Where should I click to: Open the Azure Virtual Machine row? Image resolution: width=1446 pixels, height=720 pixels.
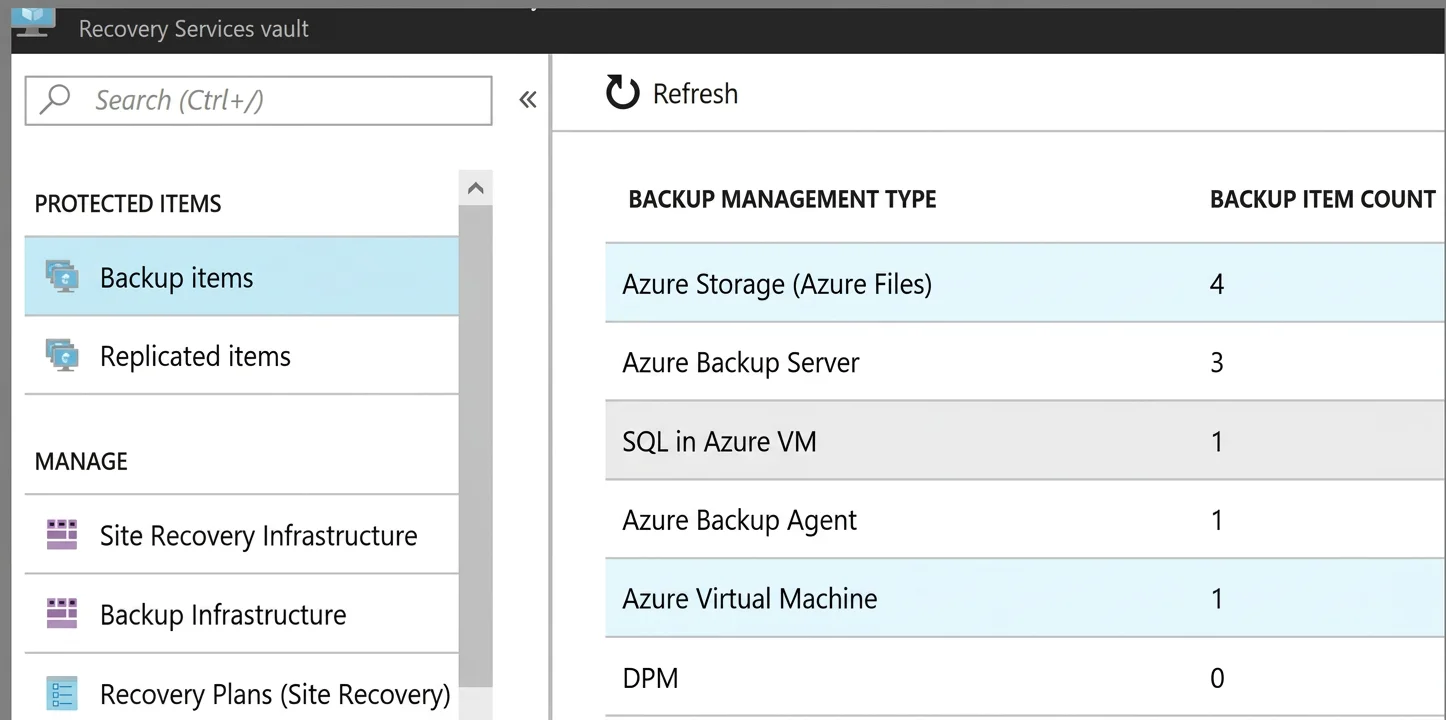(1025, 598)
